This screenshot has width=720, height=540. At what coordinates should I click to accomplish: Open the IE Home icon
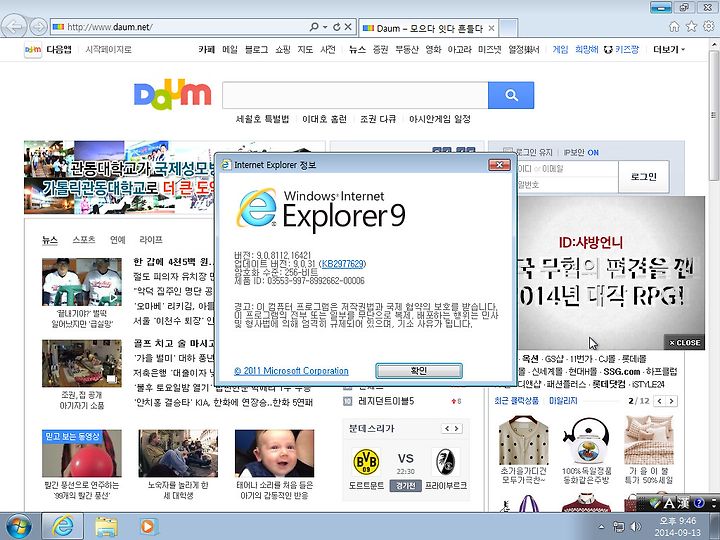click(x=674, y=26)
